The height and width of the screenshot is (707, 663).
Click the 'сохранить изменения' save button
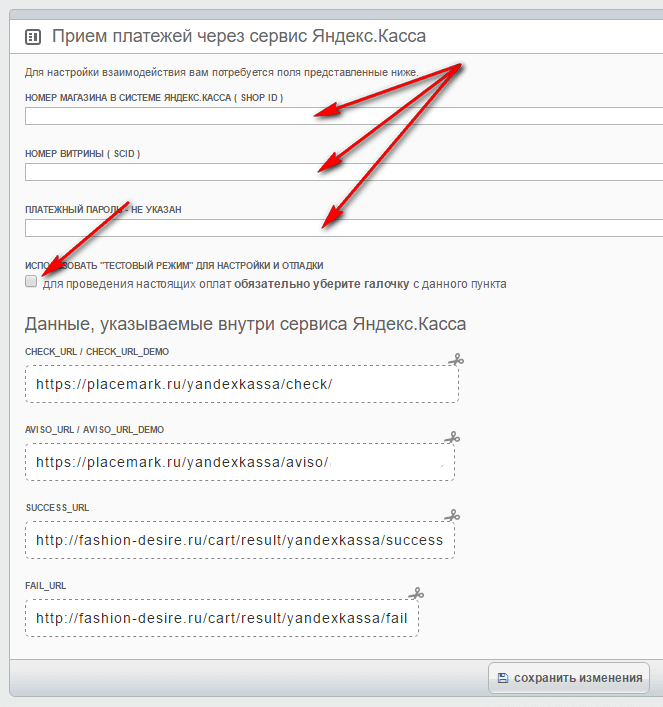tap(569, 678)
